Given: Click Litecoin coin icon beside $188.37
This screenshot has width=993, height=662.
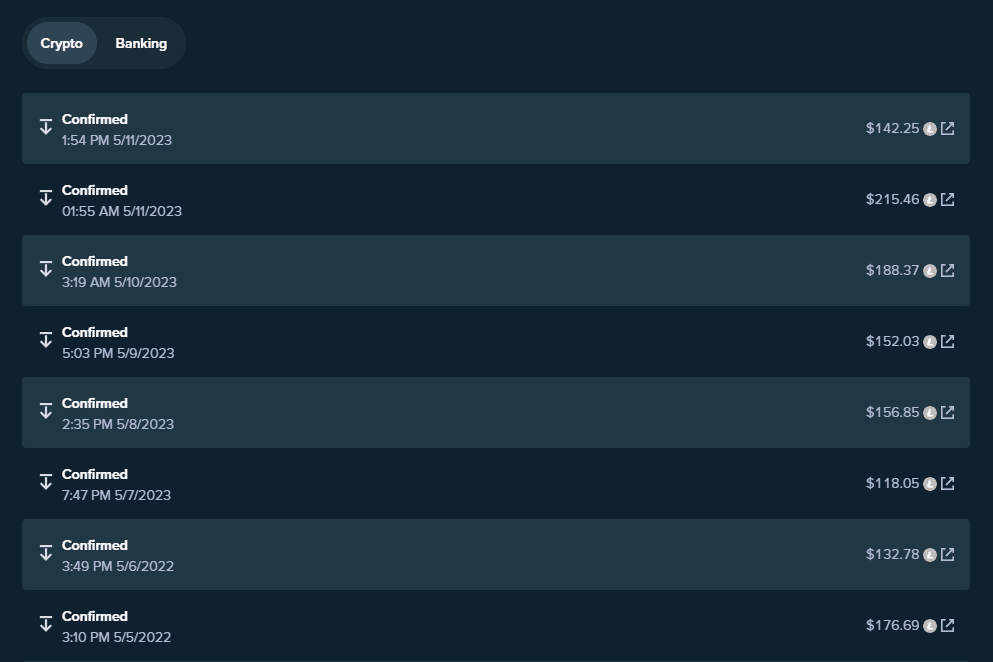Looking at the screenshot, I should tap(930, 270).
